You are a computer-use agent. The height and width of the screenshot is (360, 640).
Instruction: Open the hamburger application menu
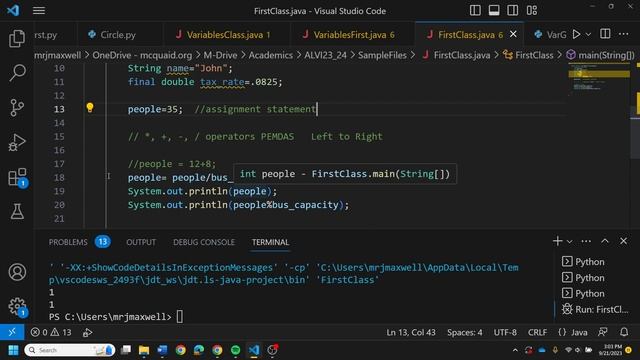[39, 11]
